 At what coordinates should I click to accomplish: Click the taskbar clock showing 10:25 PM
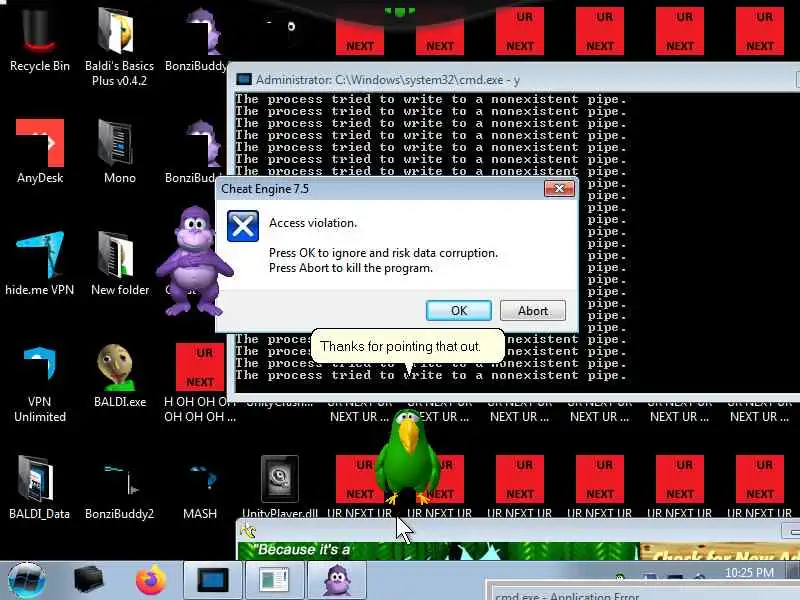[749, 572]
